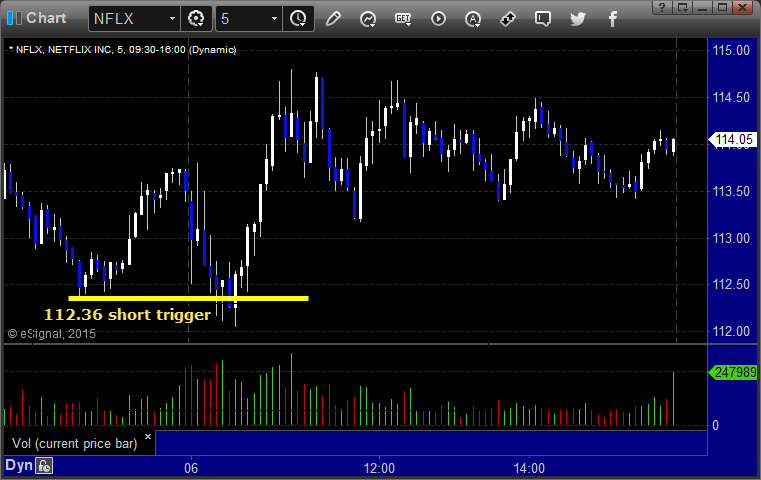Click the 113.50 price axis label

pyautogui.click(x=731, y=191)
